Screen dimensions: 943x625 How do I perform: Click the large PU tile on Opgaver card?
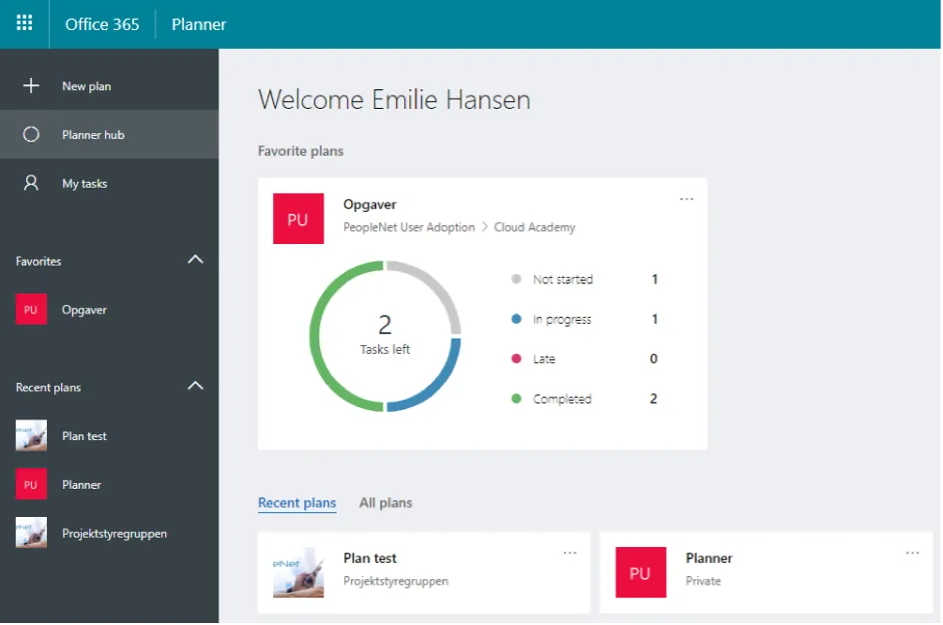coord(298,218)
